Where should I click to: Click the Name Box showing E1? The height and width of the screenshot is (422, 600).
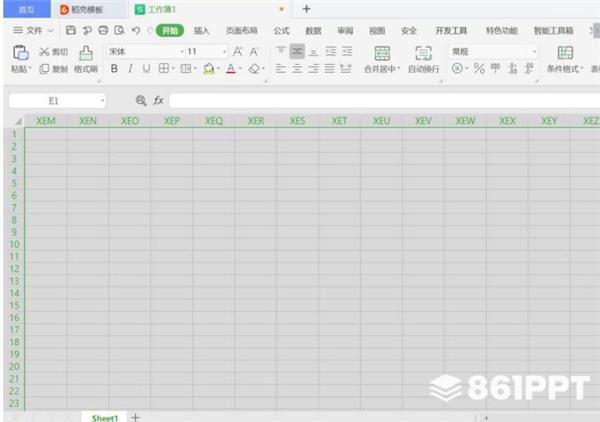coord(54,100)
